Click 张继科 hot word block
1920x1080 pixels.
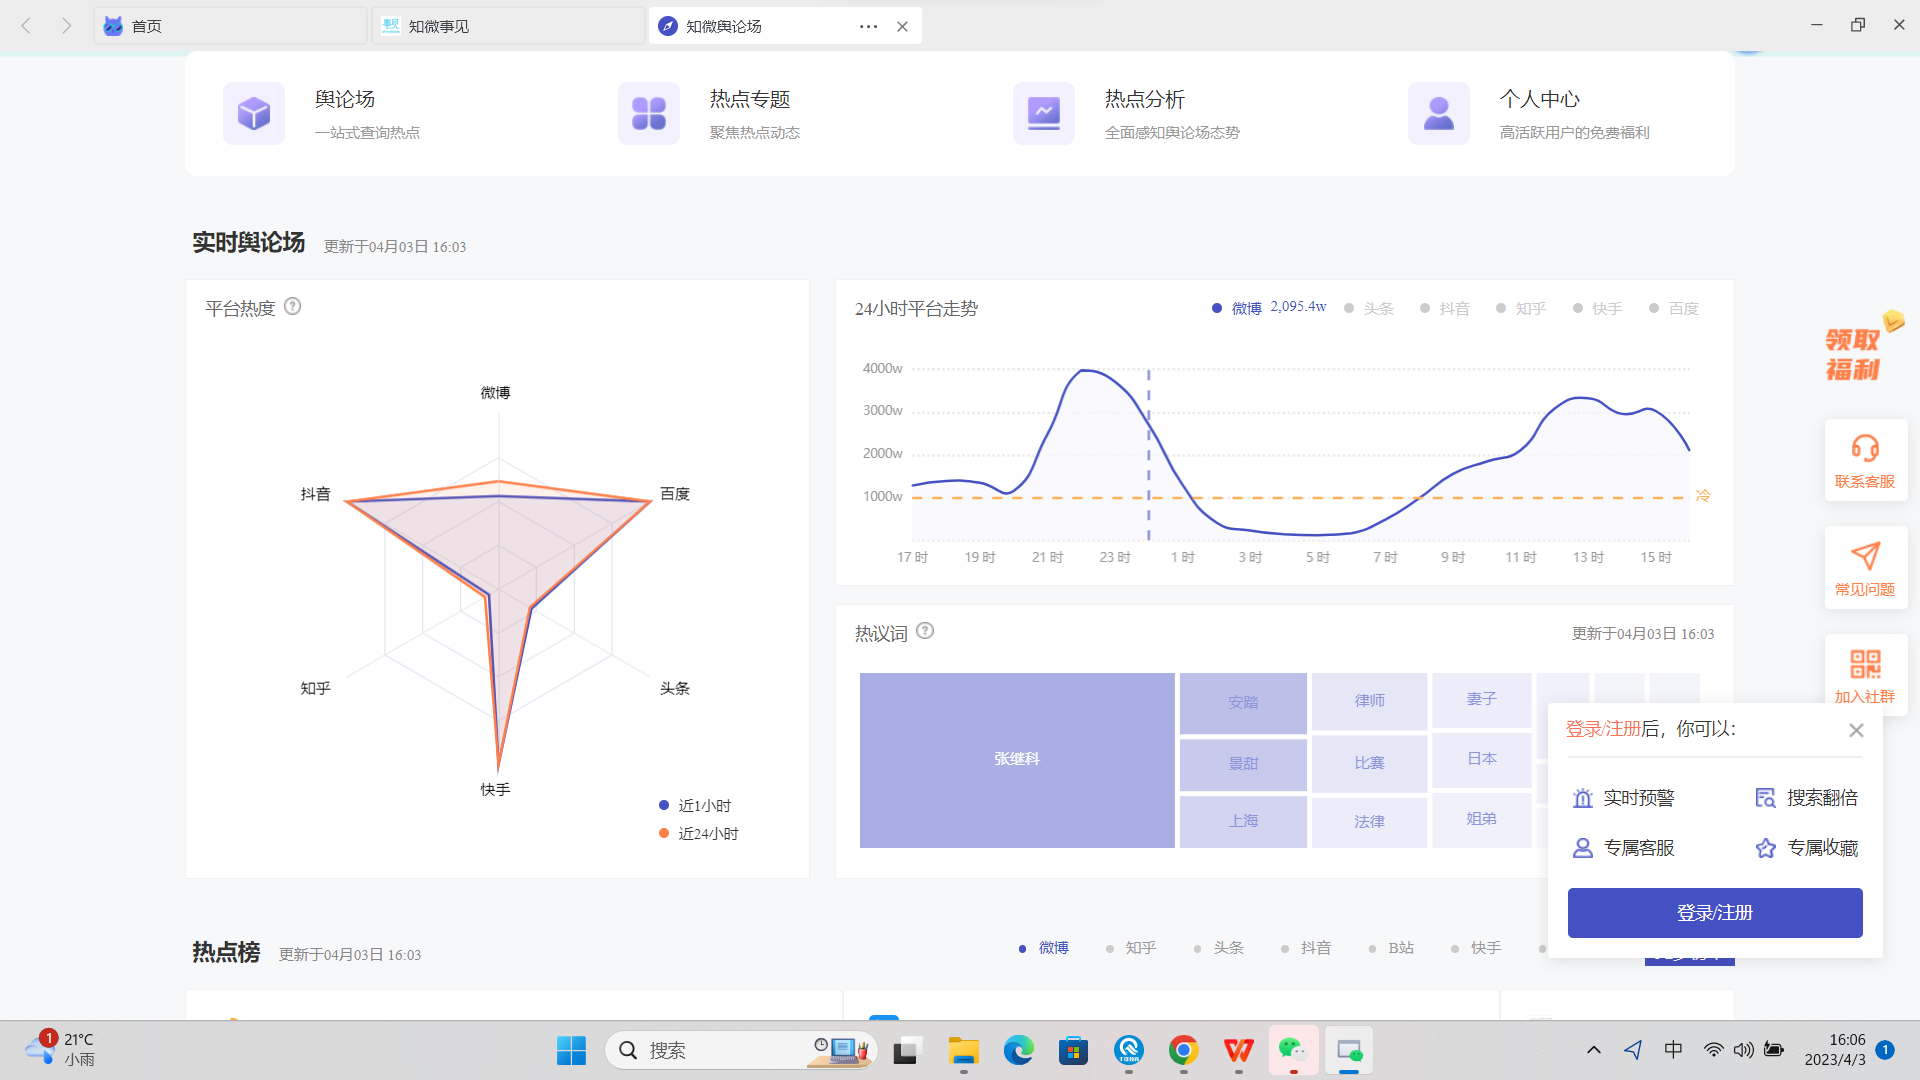tap(1017, 760)
